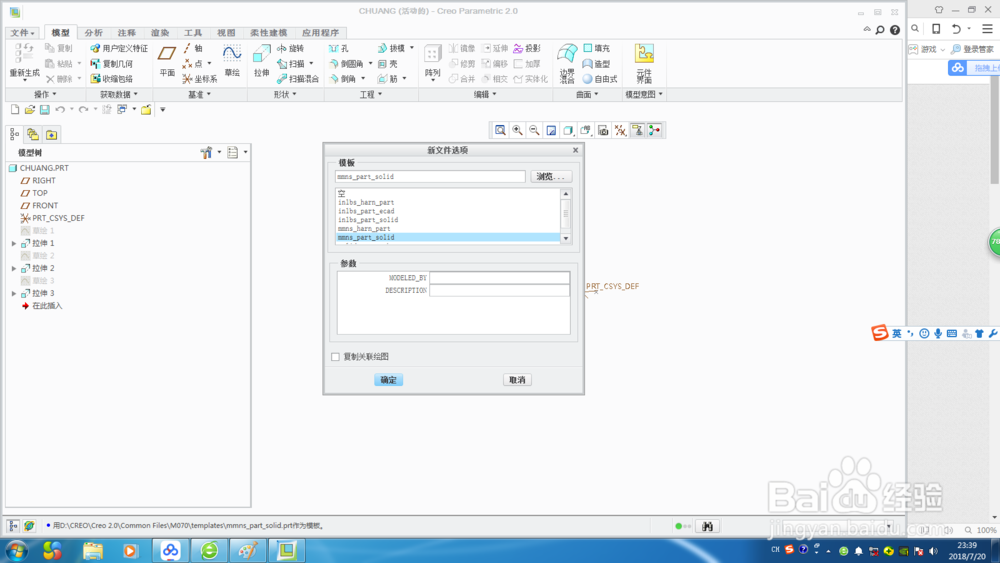Viewport: 1000px width, 563px height.
Task: Open Windows Start menu
Action: [x=17, y=550]
